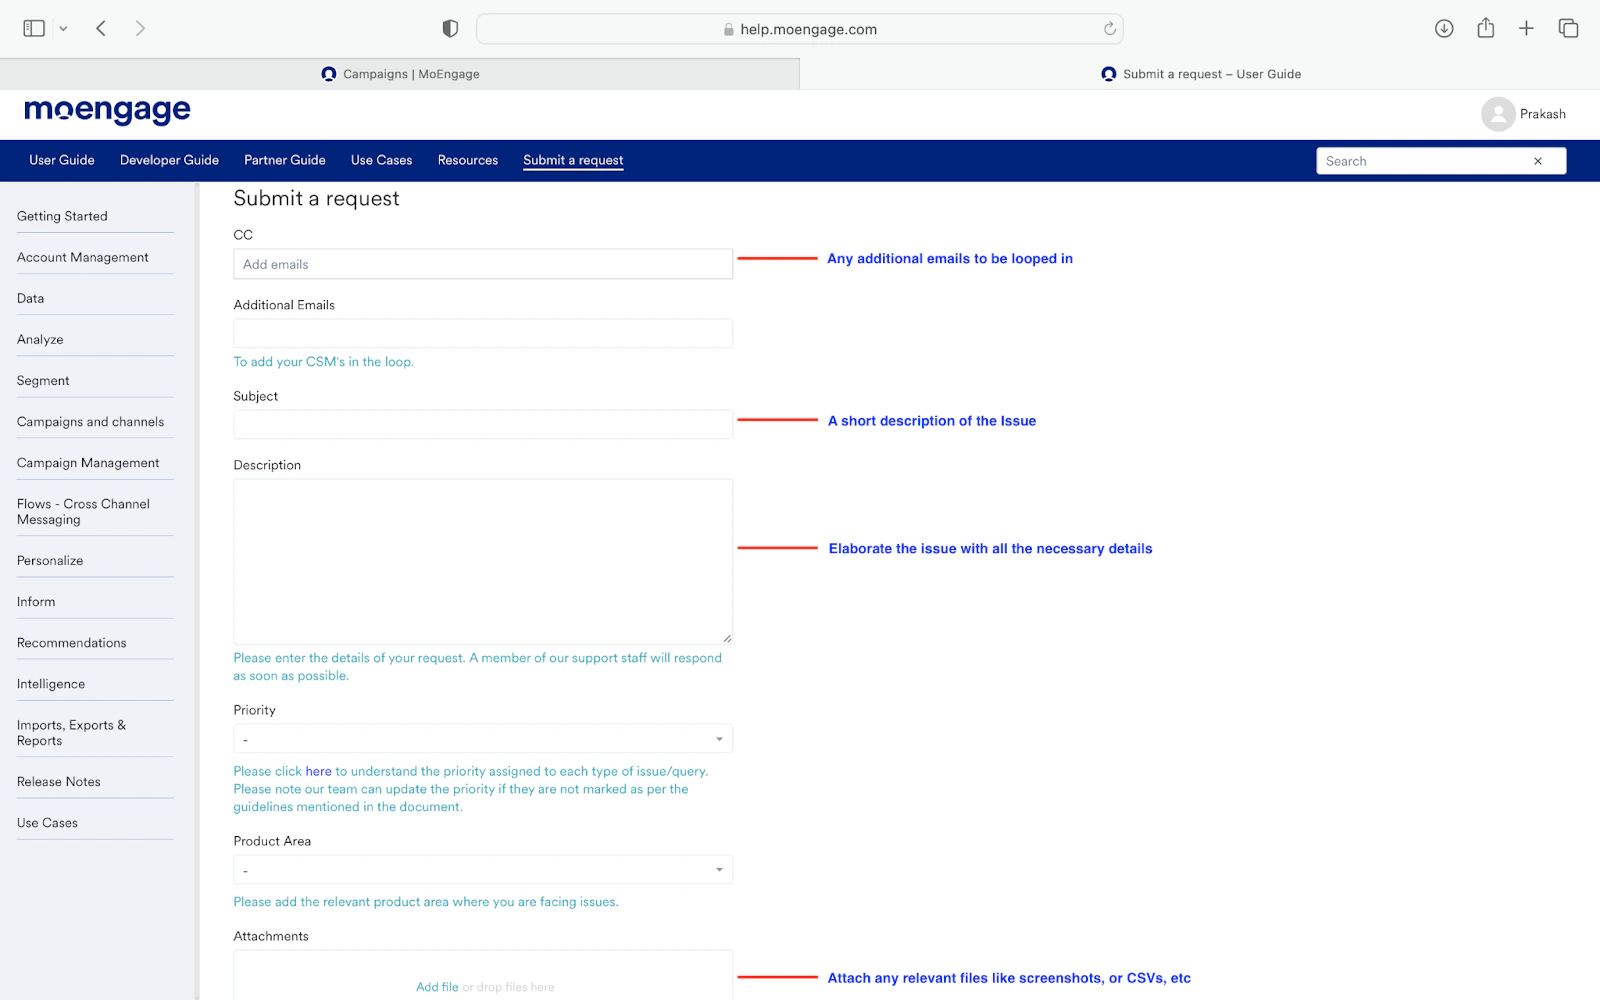Open Segment in the sidebar
Viewport: 1600px width, 1000px height.
tap(43, 380)
